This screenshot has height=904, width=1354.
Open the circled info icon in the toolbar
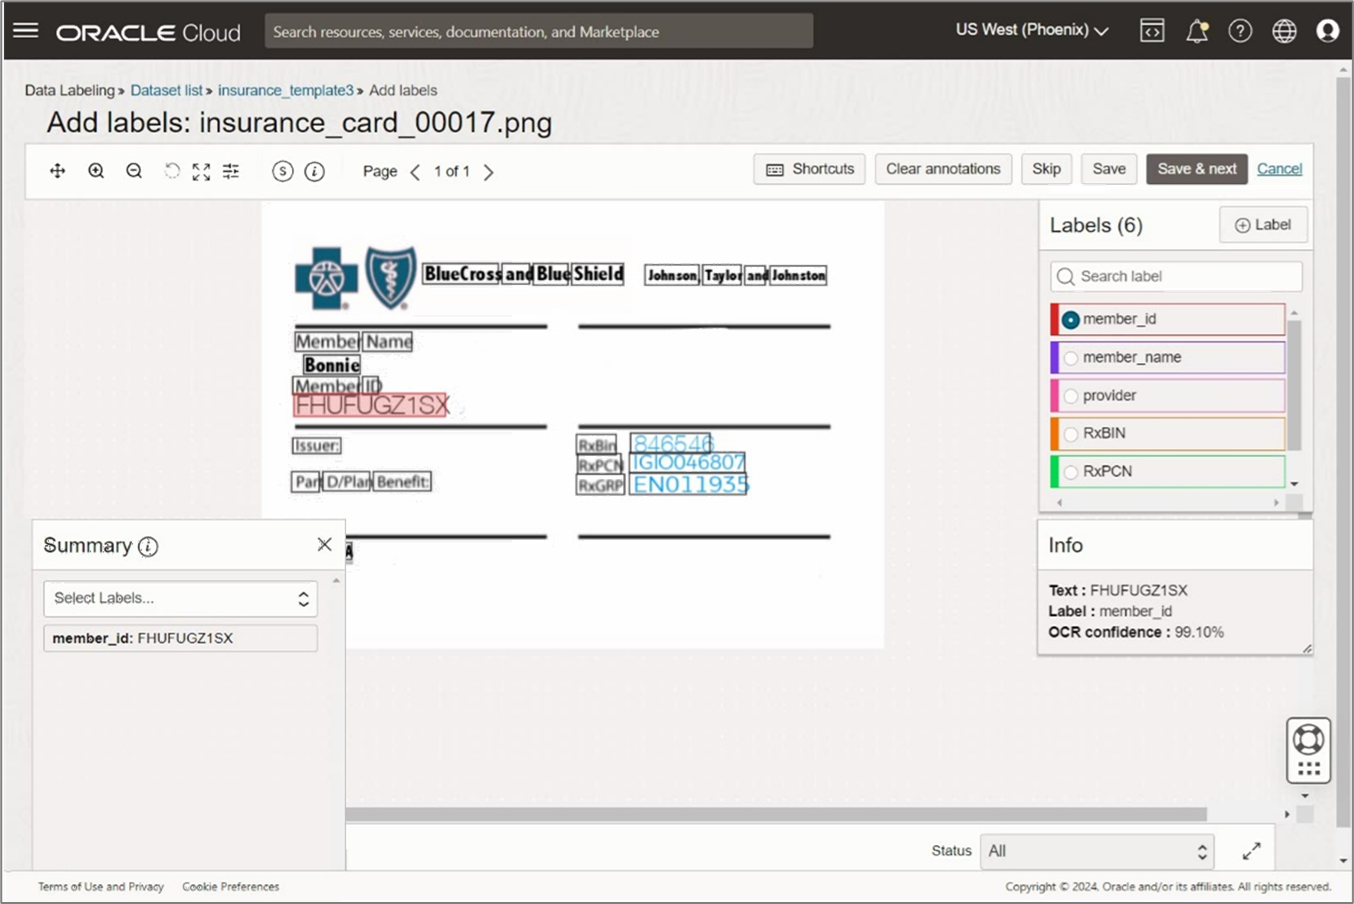(316, 171)
